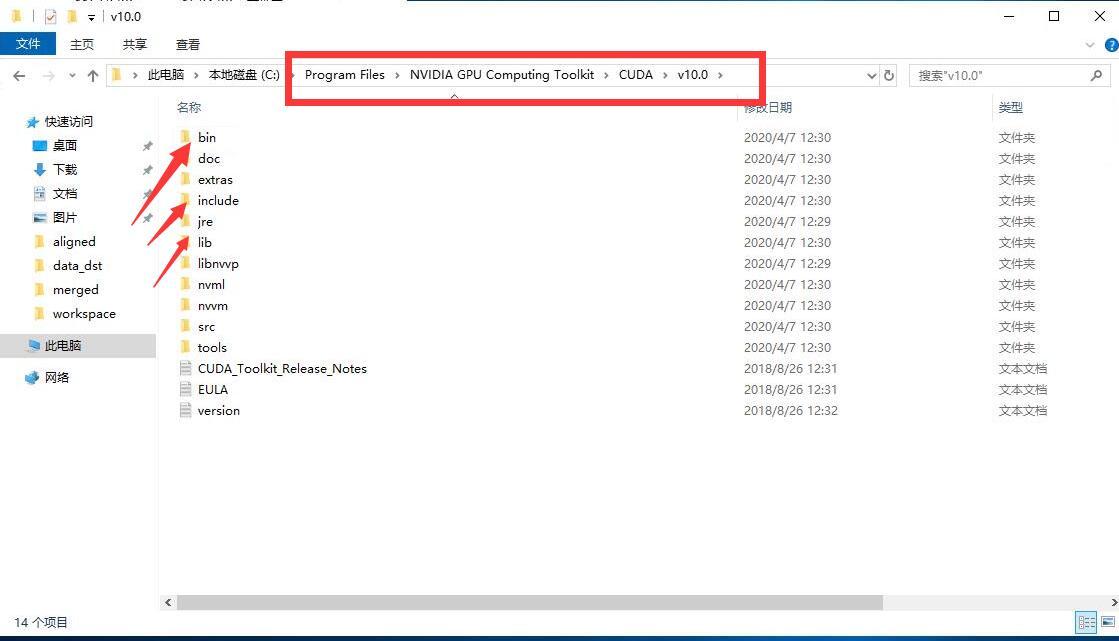
Task: Refresh the current folder view
Action: point(888,75)
